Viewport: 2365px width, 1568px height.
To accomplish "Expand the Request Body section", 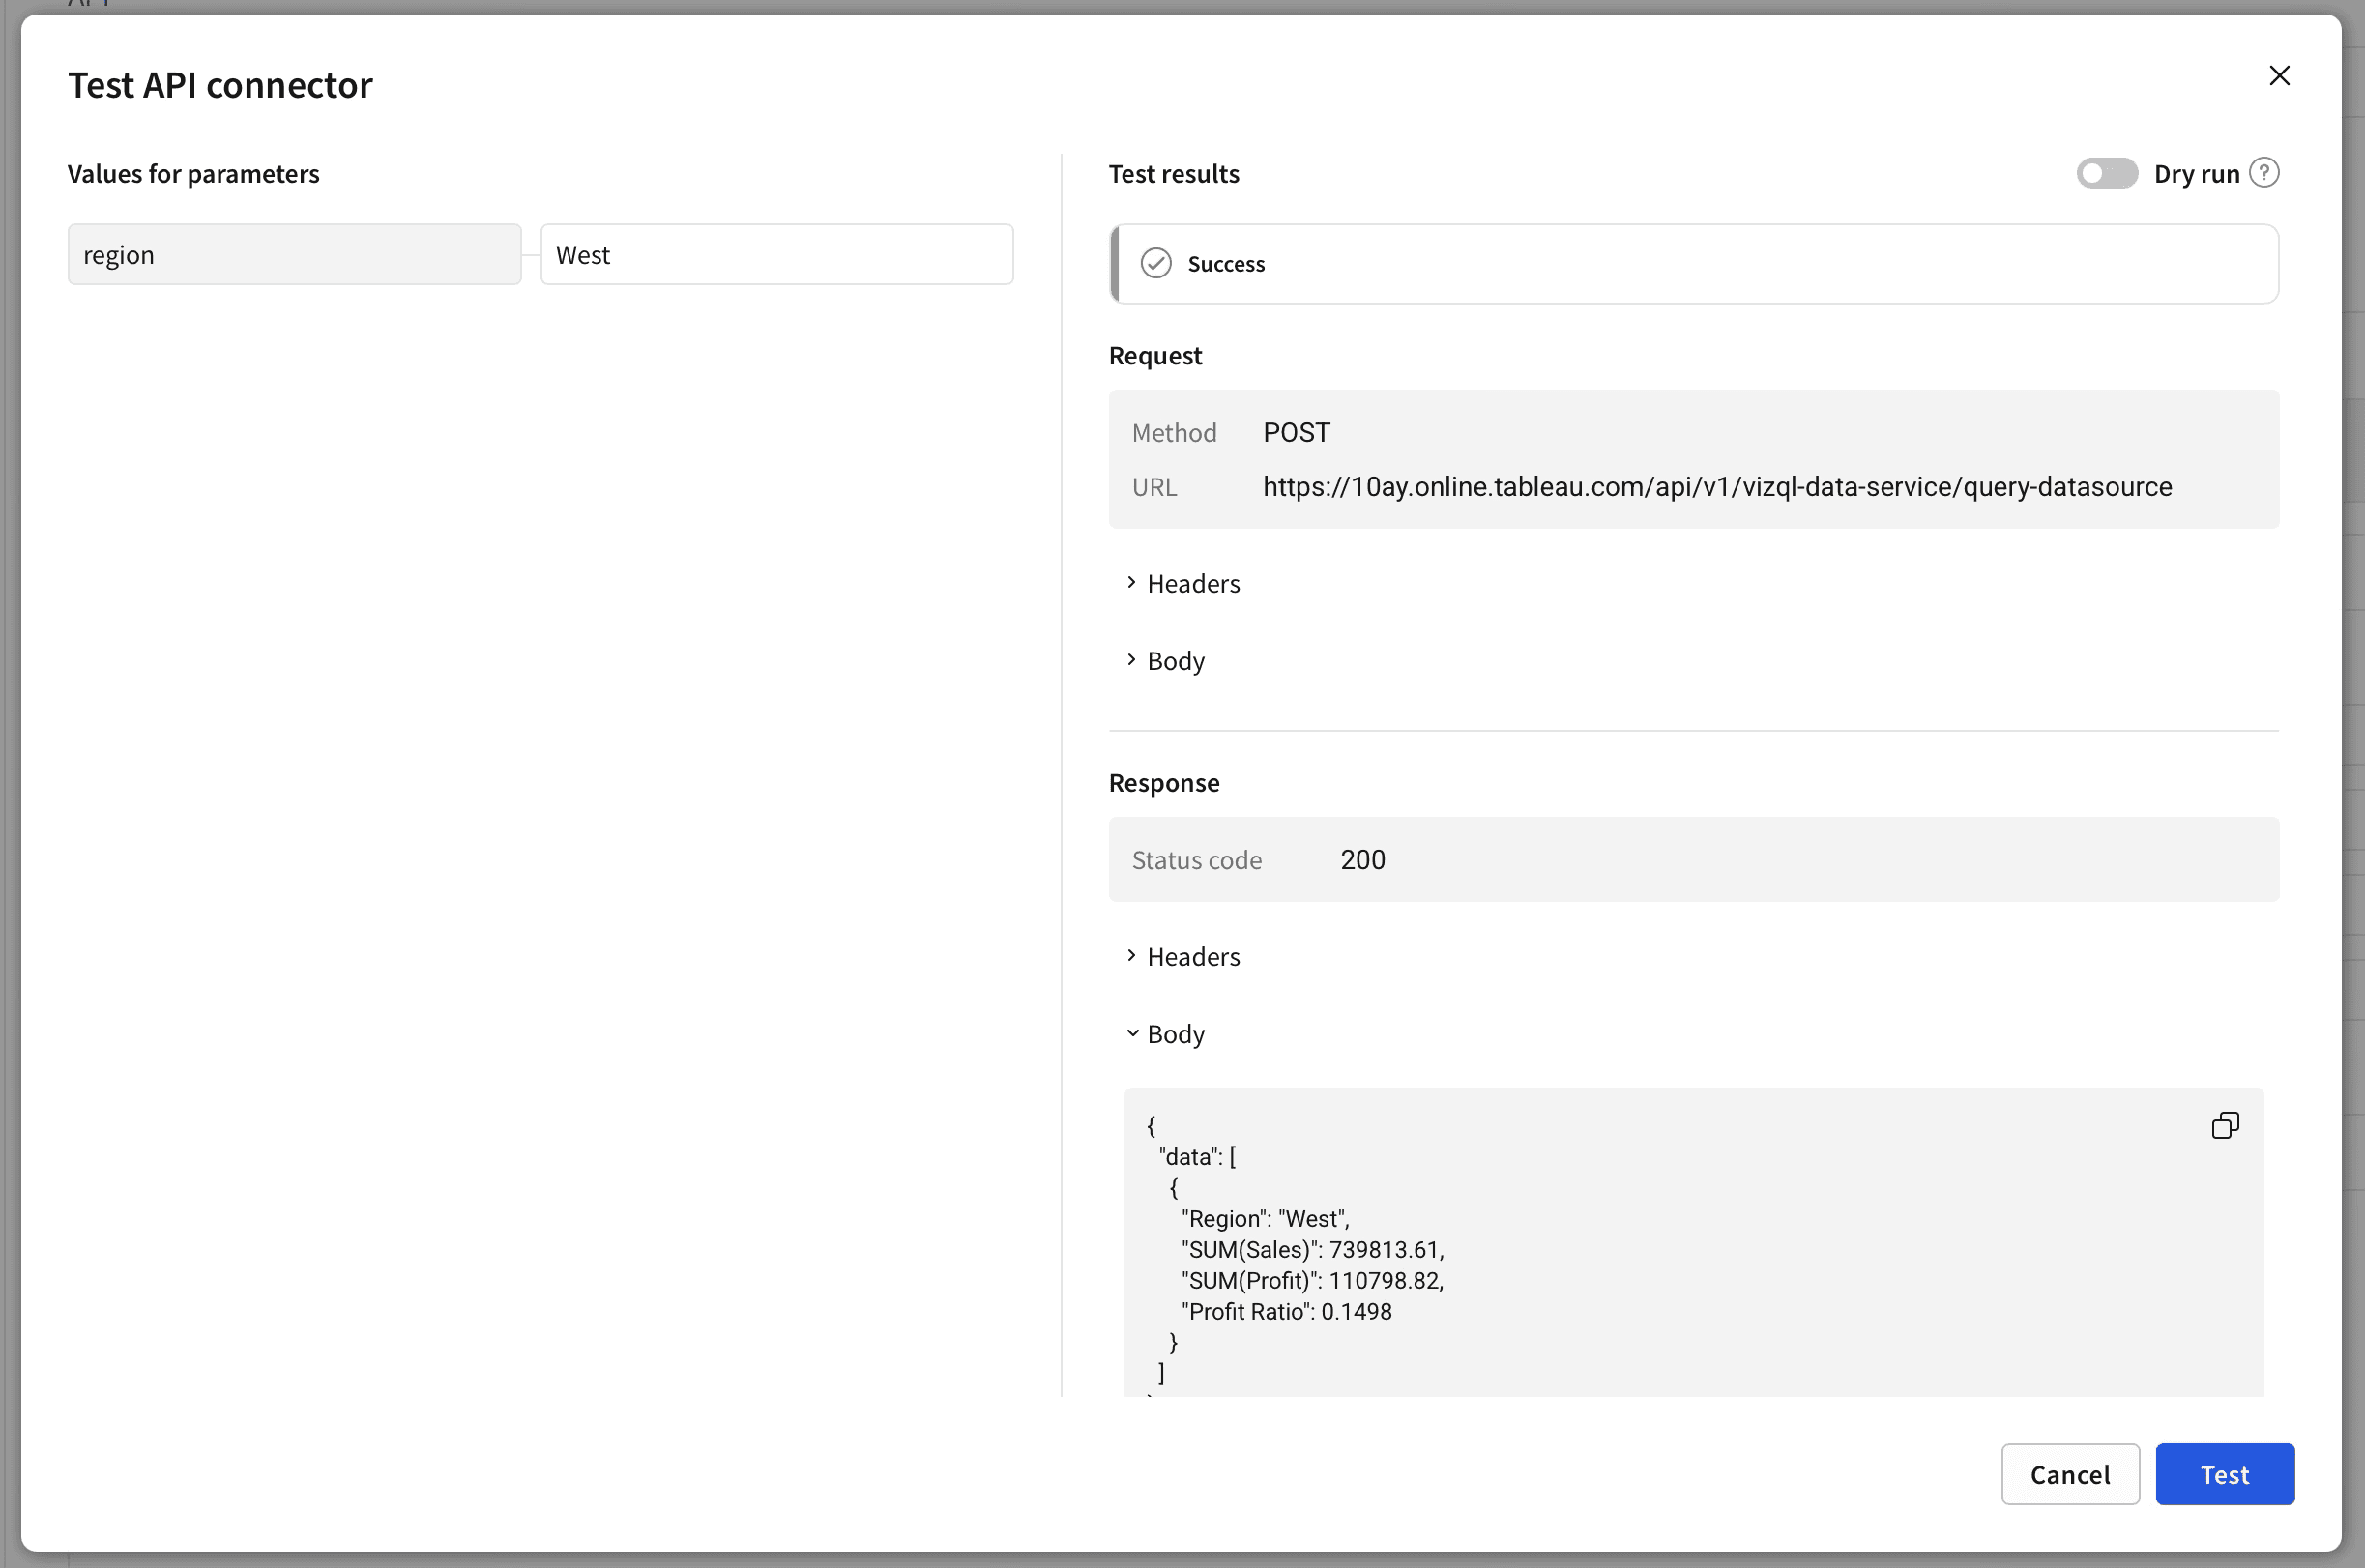I will tap(1175, 661).
